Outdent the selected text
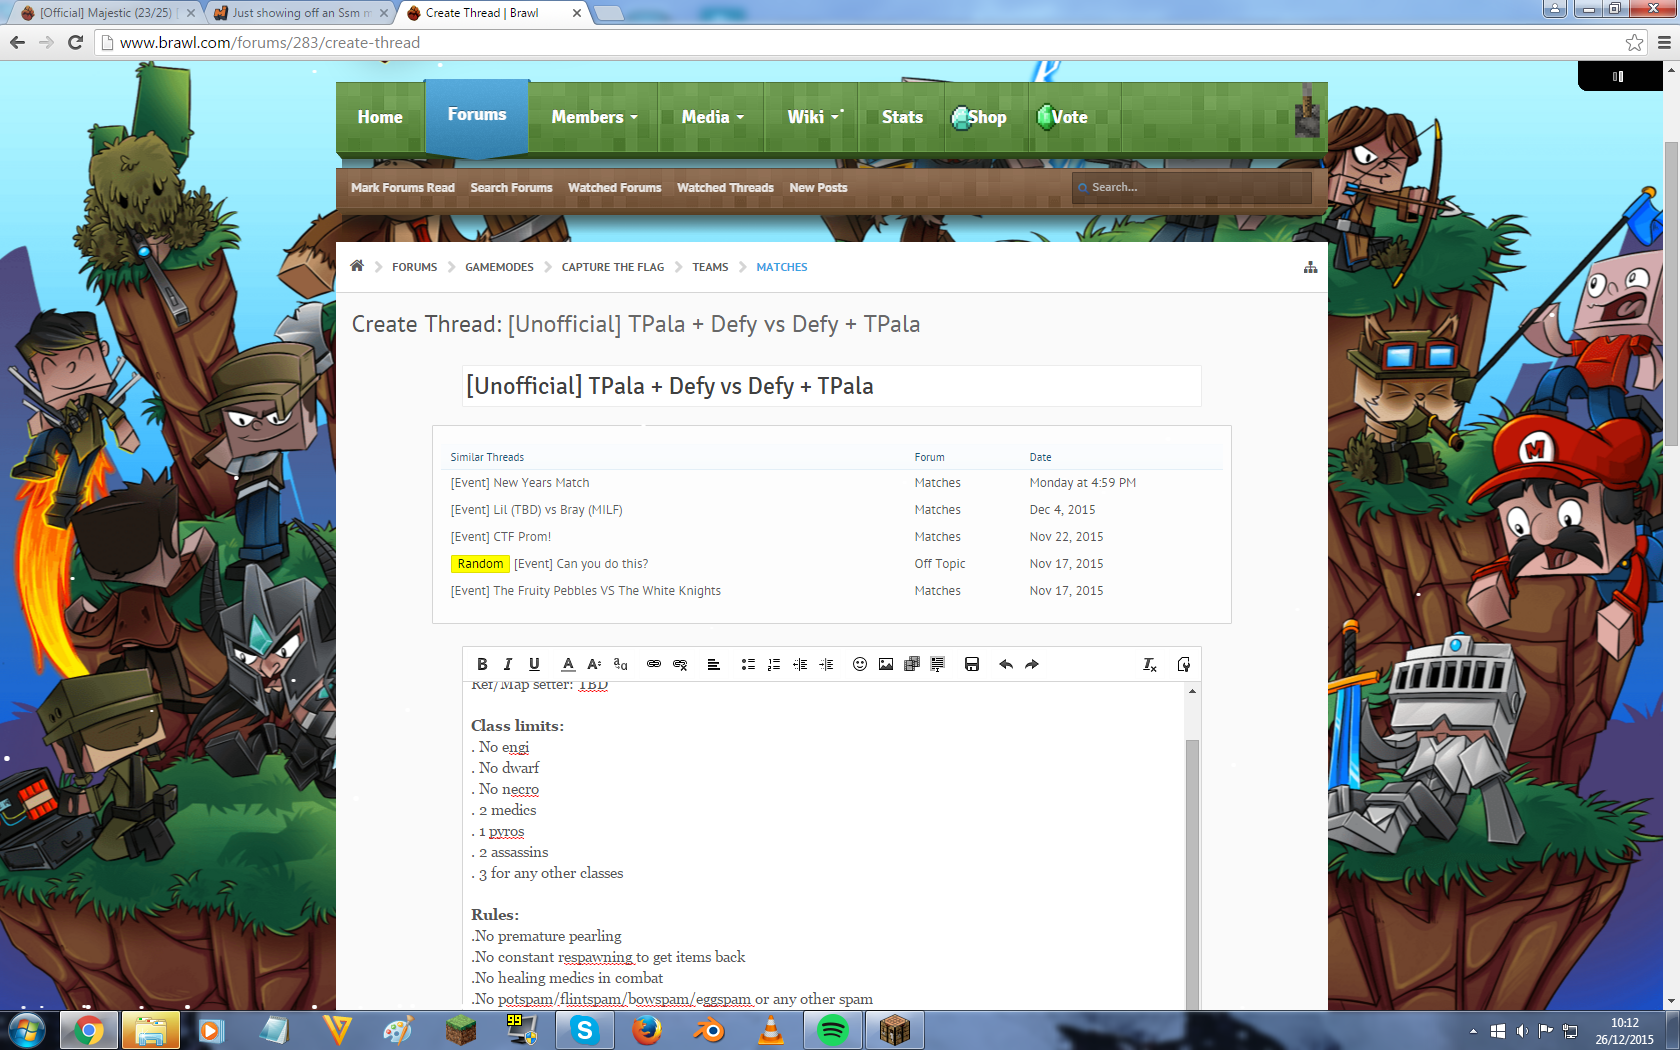The width and height of the screenshot is (1680, 1050). point(800,664)
